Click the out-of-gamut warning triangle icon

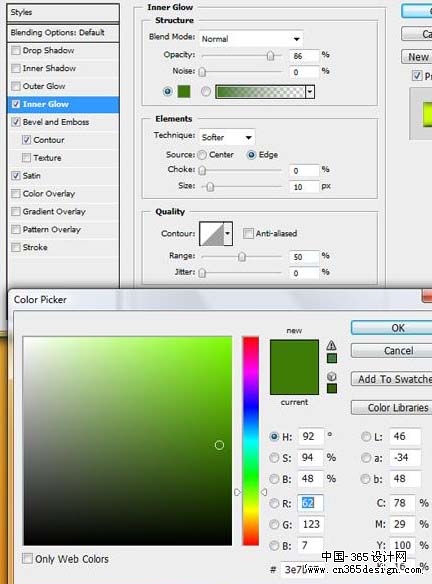[331, 345]
